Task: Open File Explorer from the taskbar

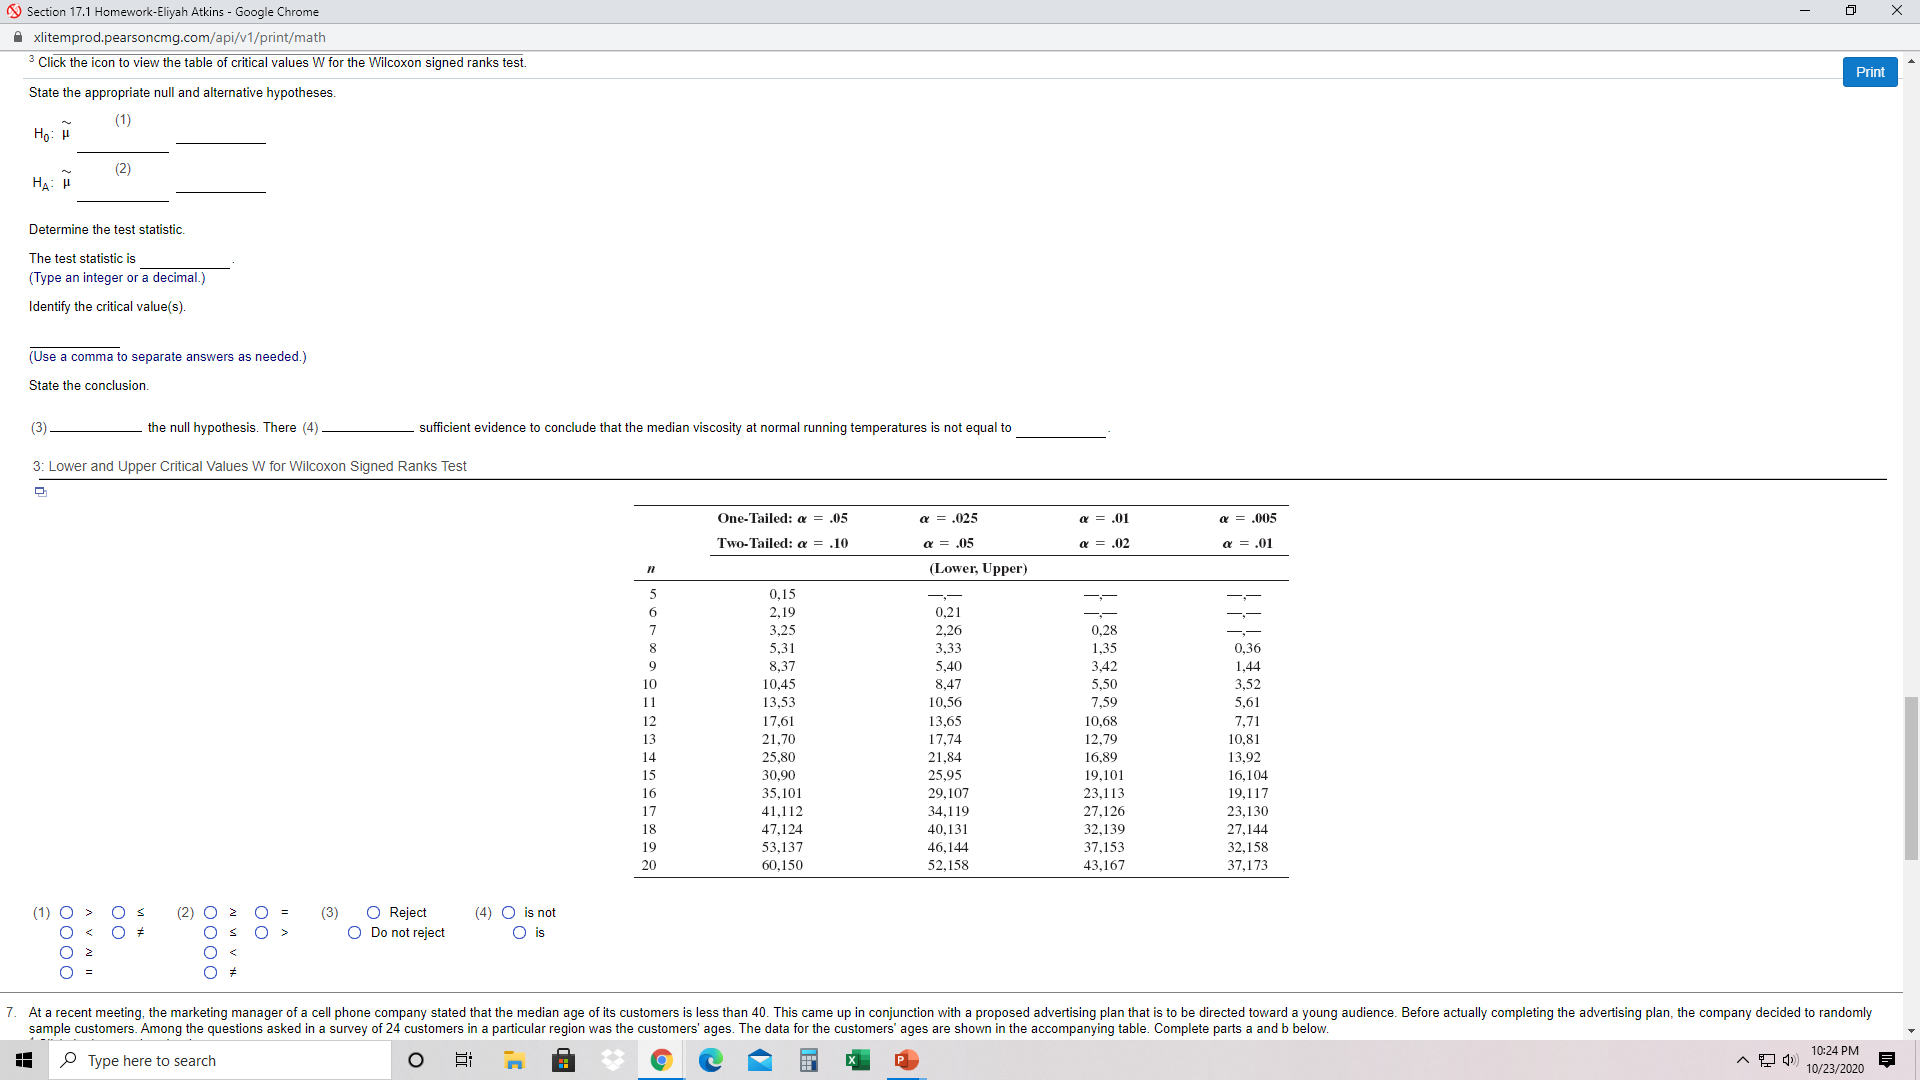Action: pyautogui.click(x=514, y=1060)
